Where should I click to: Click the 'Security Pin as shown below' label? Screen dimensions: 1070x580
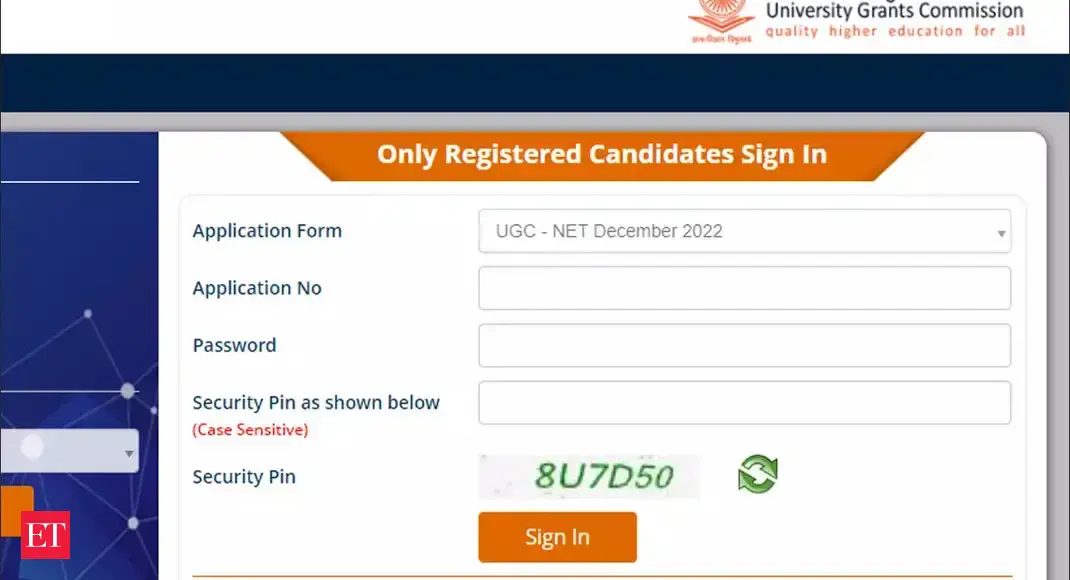click(x=316, y=402)
